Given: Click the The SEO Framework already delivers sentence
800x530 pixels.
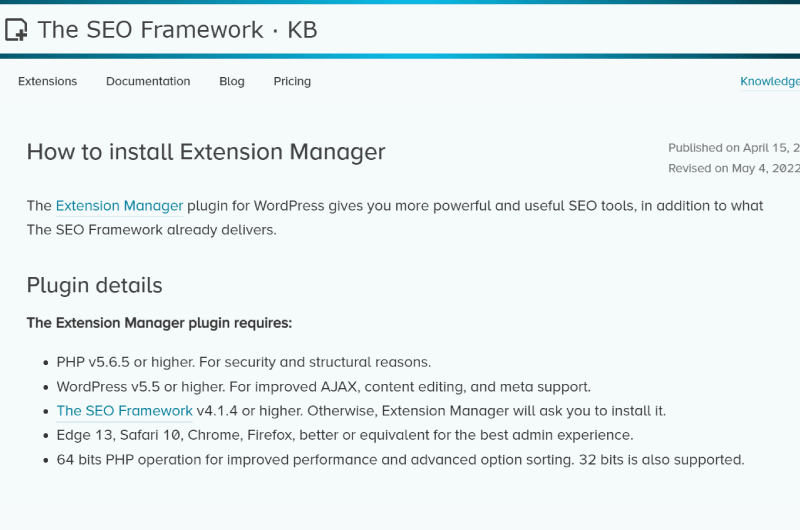Looking at the screenshot, I should pos(152,230).
